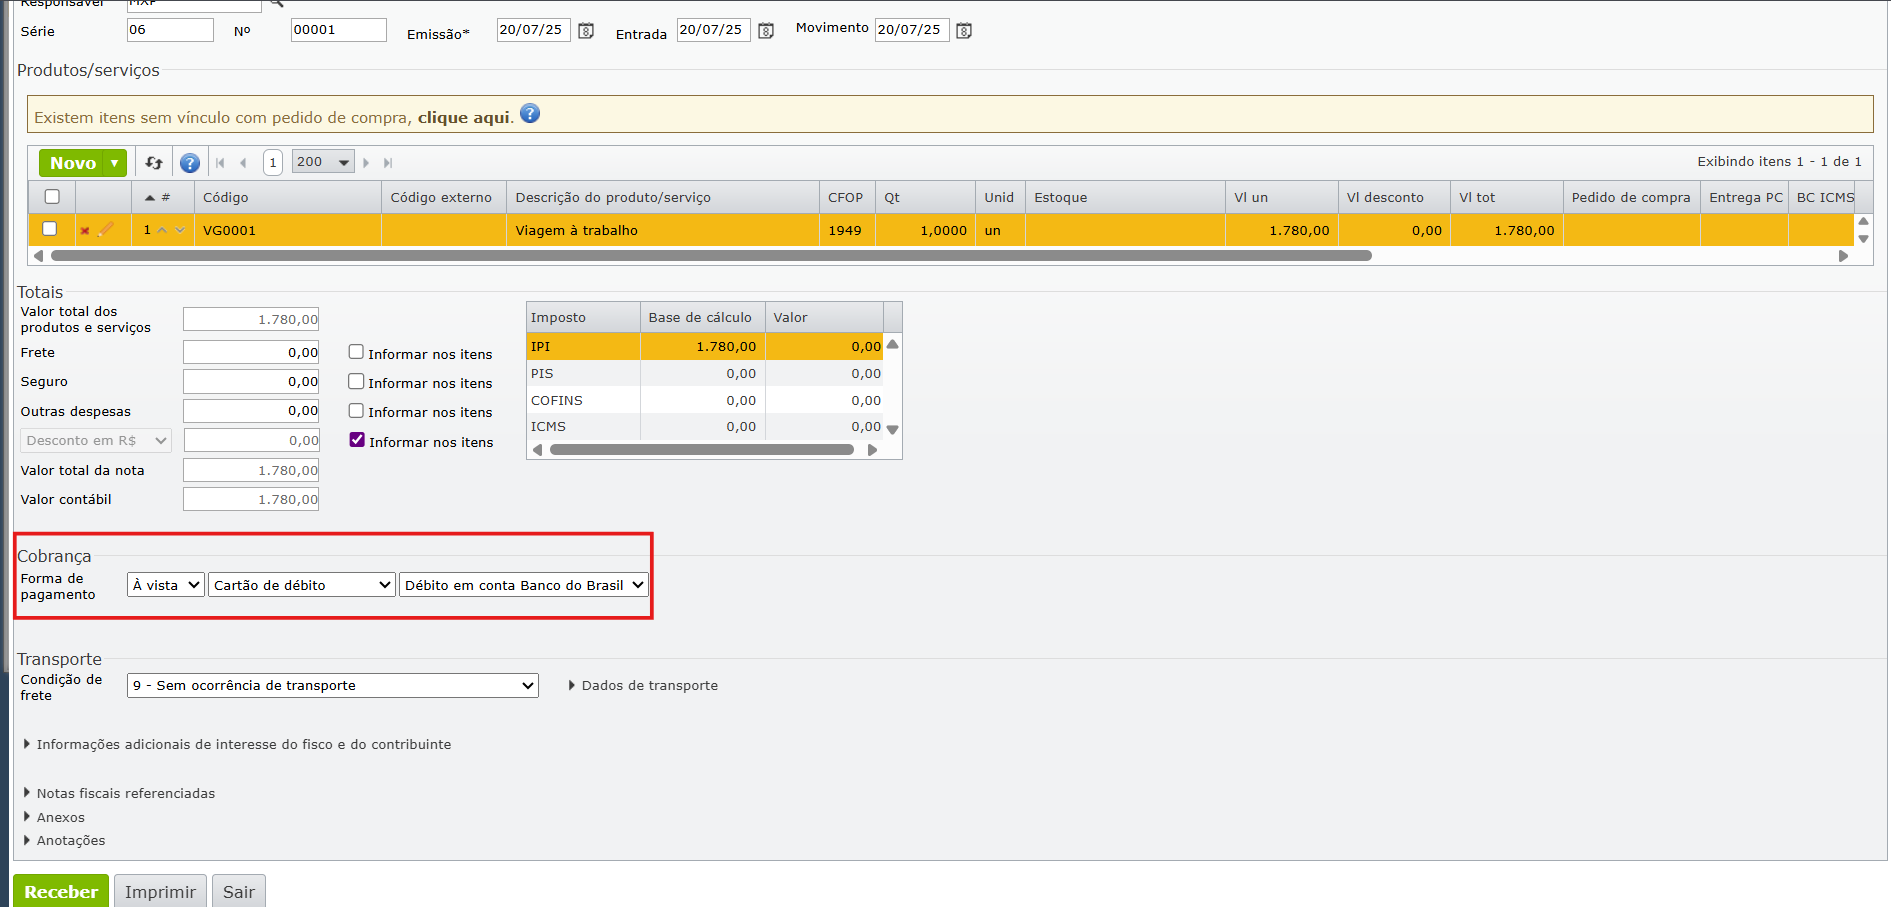Select the COFINS row in tax table

[705, 400]
